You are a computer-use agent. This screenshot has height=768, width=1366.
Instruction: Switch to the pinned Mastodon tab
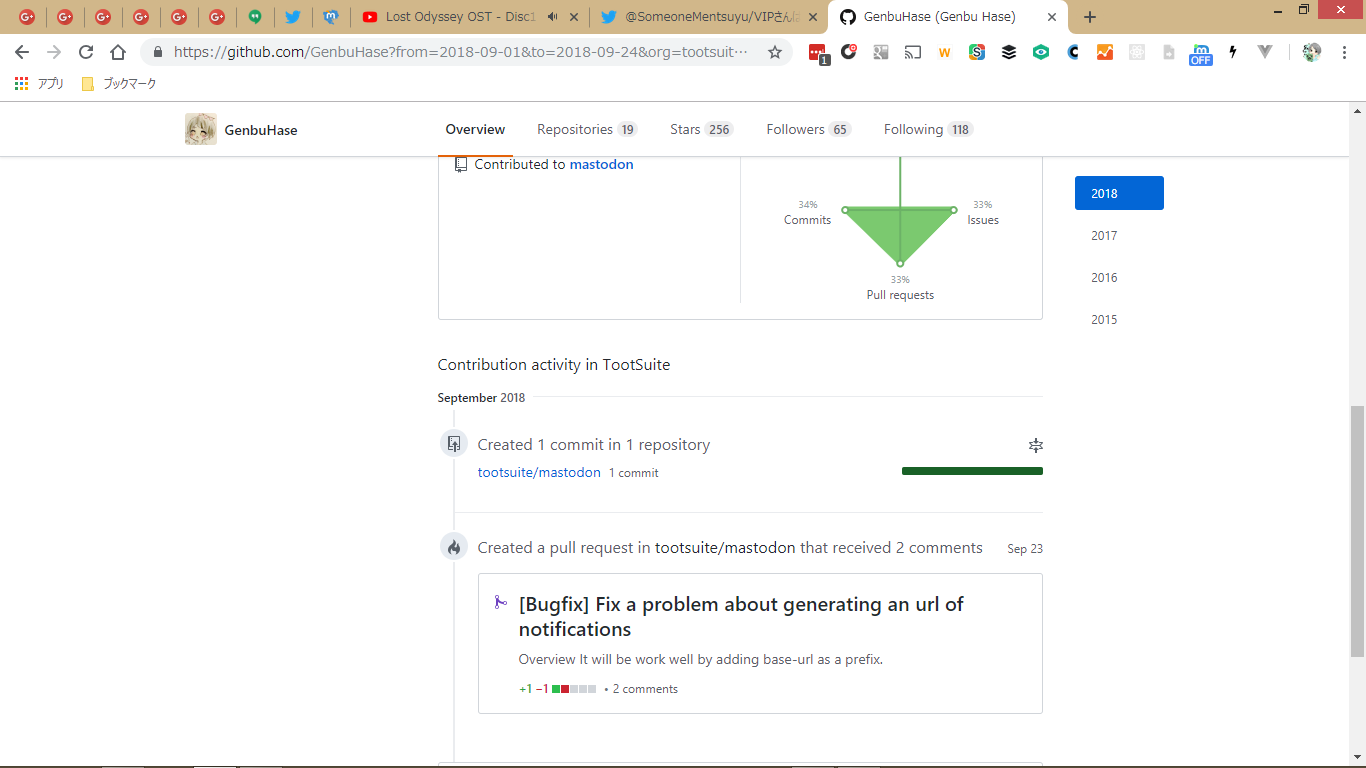[x=330, y=17]
